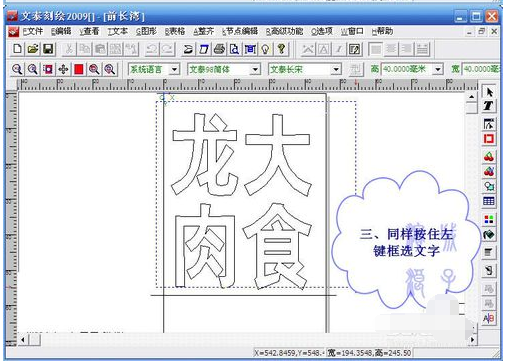This screenshot has height=361, width=506.
Task: Click the horizontal scrollbar right arrow
Action: coord(472,340)
